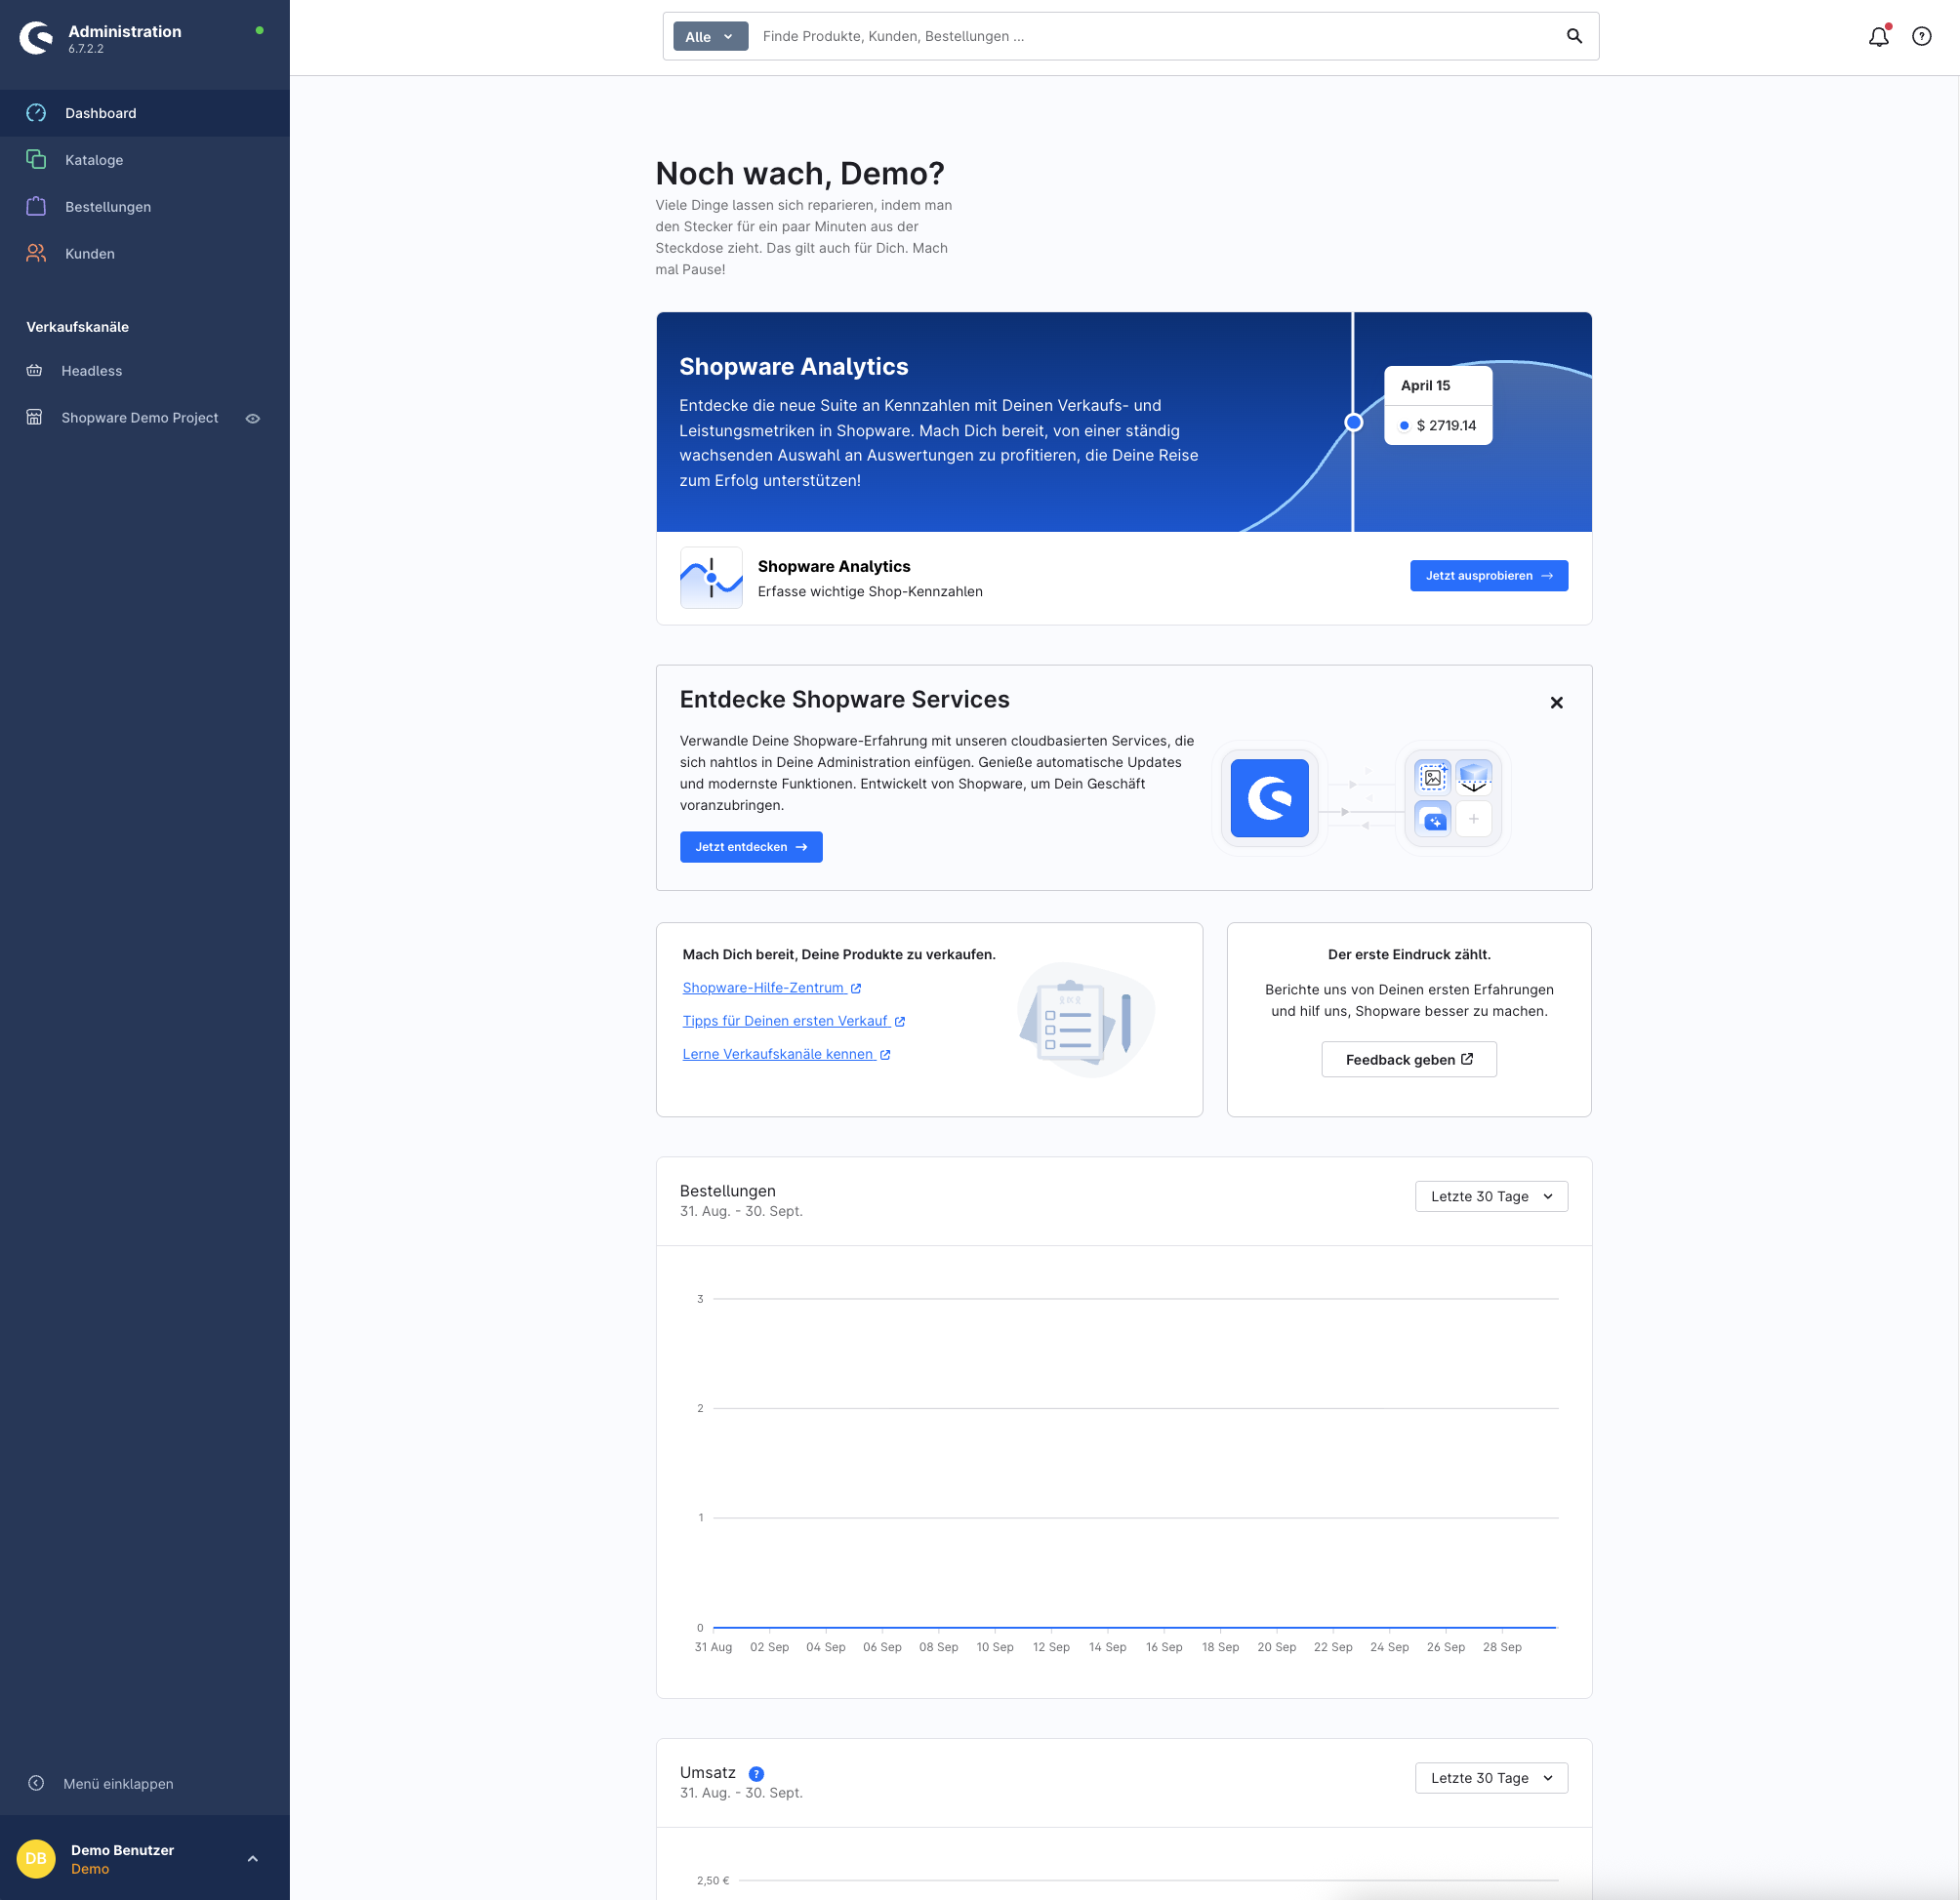
Task: Toggle eye icon beside Shopware Demo Project
Action: coord(253,418)
